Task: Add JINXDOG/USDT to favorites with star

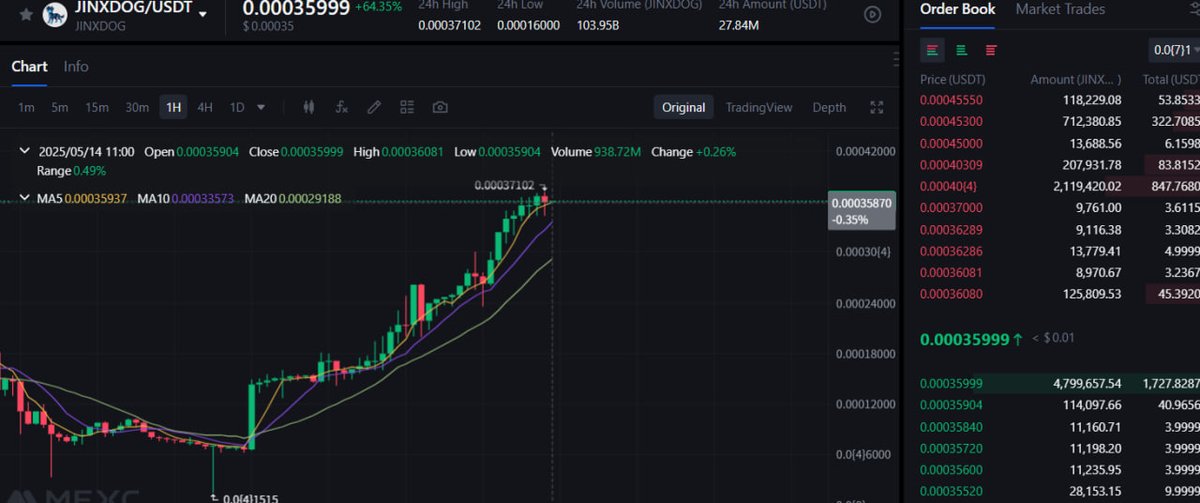Action: (26, 15)
